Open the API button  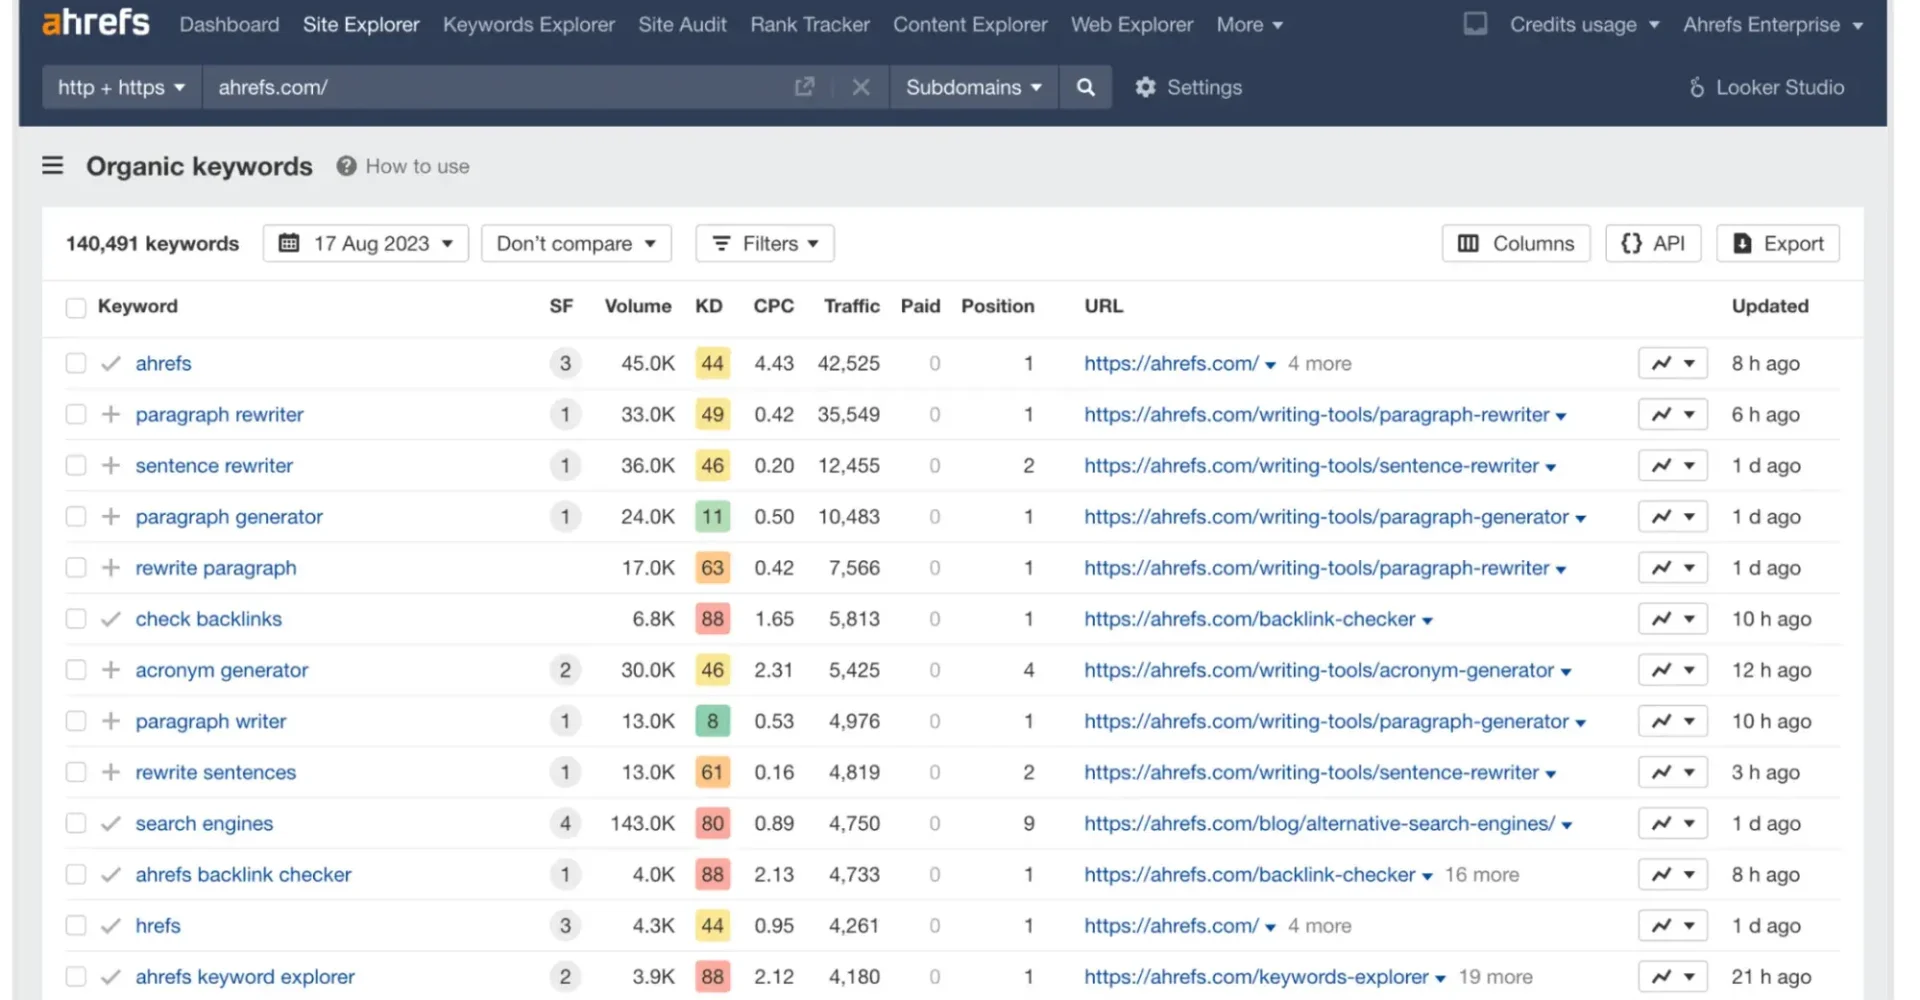(x=1653, y=243)
